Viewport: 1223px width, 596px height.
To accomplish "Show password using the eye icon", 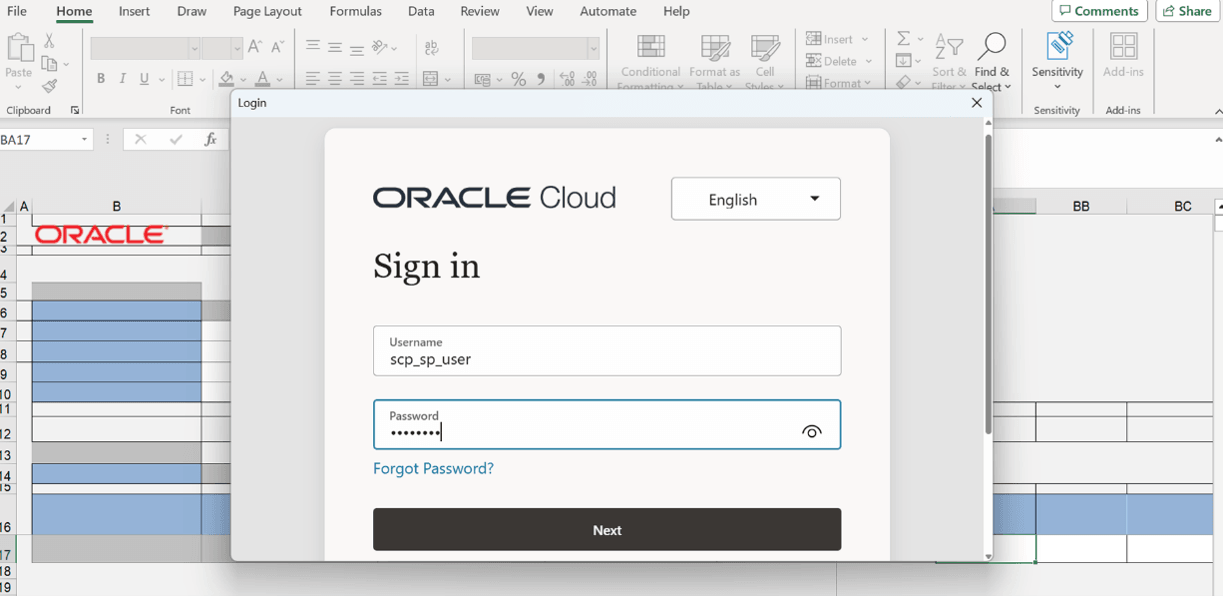I will (811, 432).
